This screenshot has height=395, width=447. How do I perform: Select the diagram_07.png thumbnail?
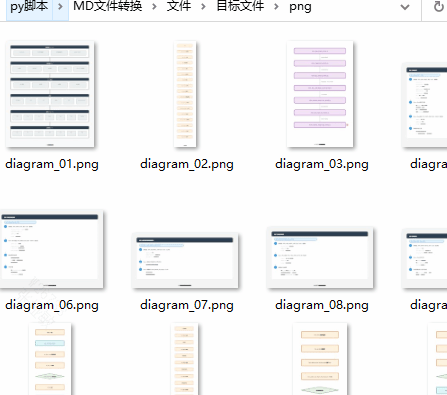185,260
